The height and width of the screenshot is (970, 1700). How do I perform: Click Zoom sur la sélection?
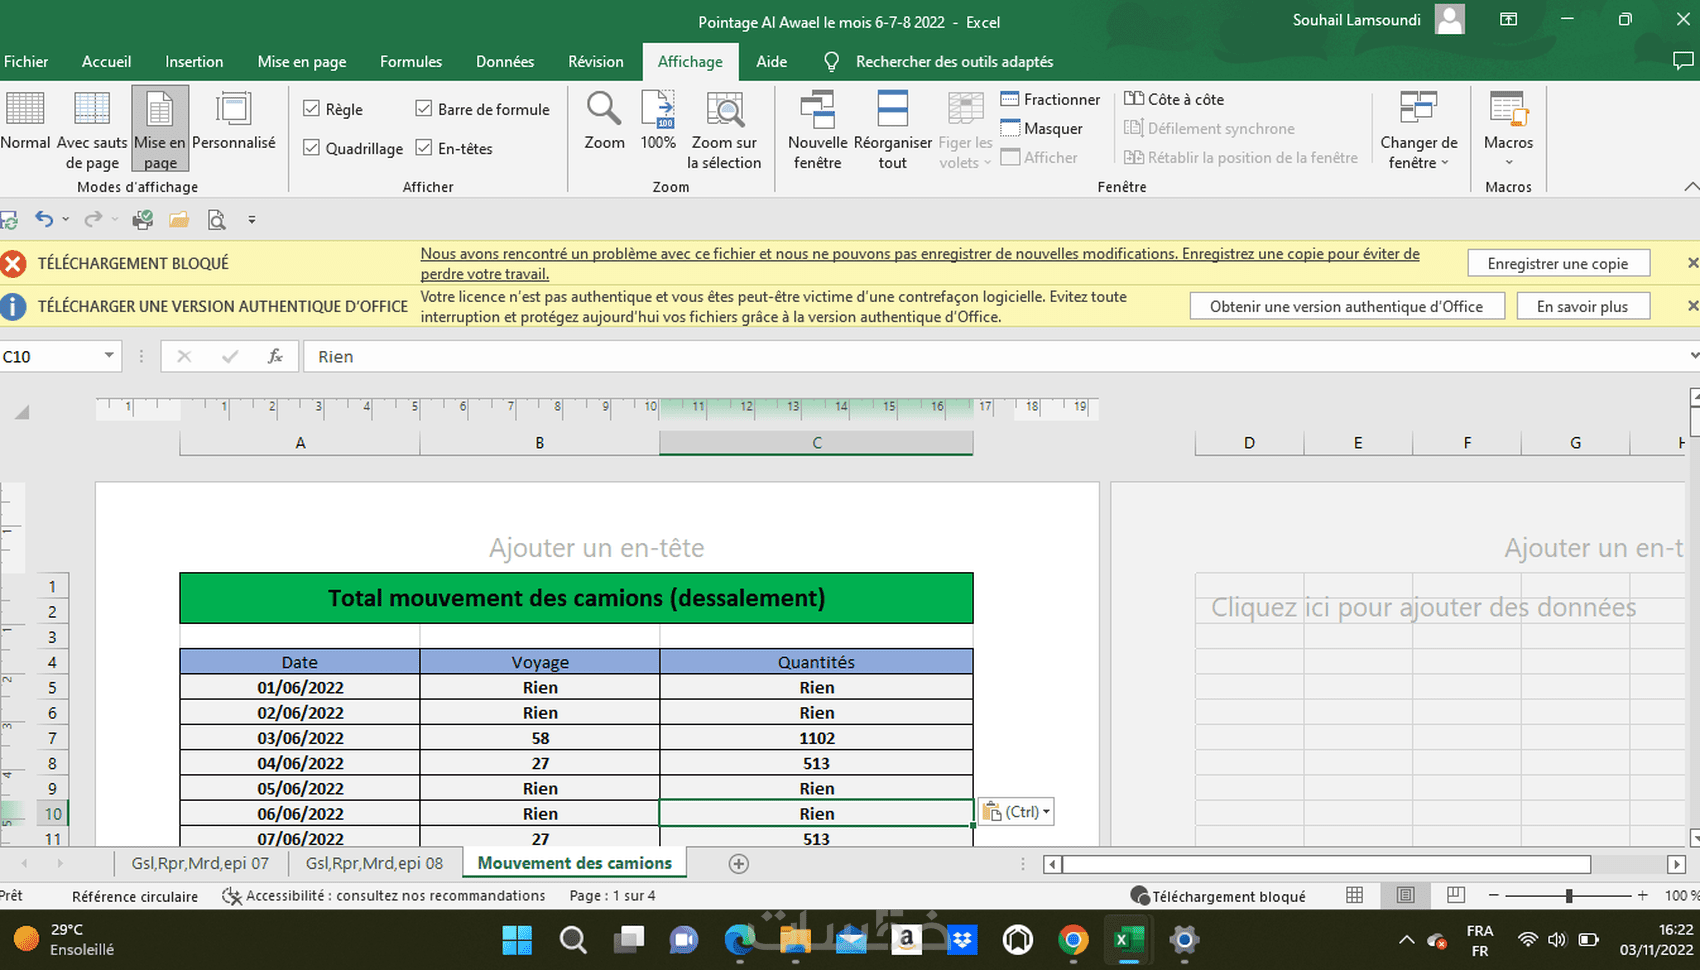[x=724, y=130]
